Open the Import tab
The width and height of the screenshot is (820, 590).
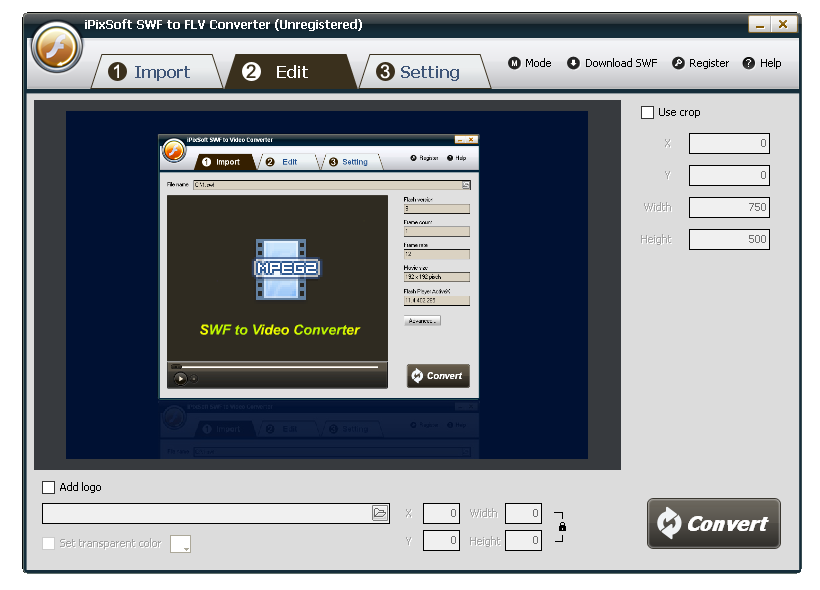tap(156, 72)
